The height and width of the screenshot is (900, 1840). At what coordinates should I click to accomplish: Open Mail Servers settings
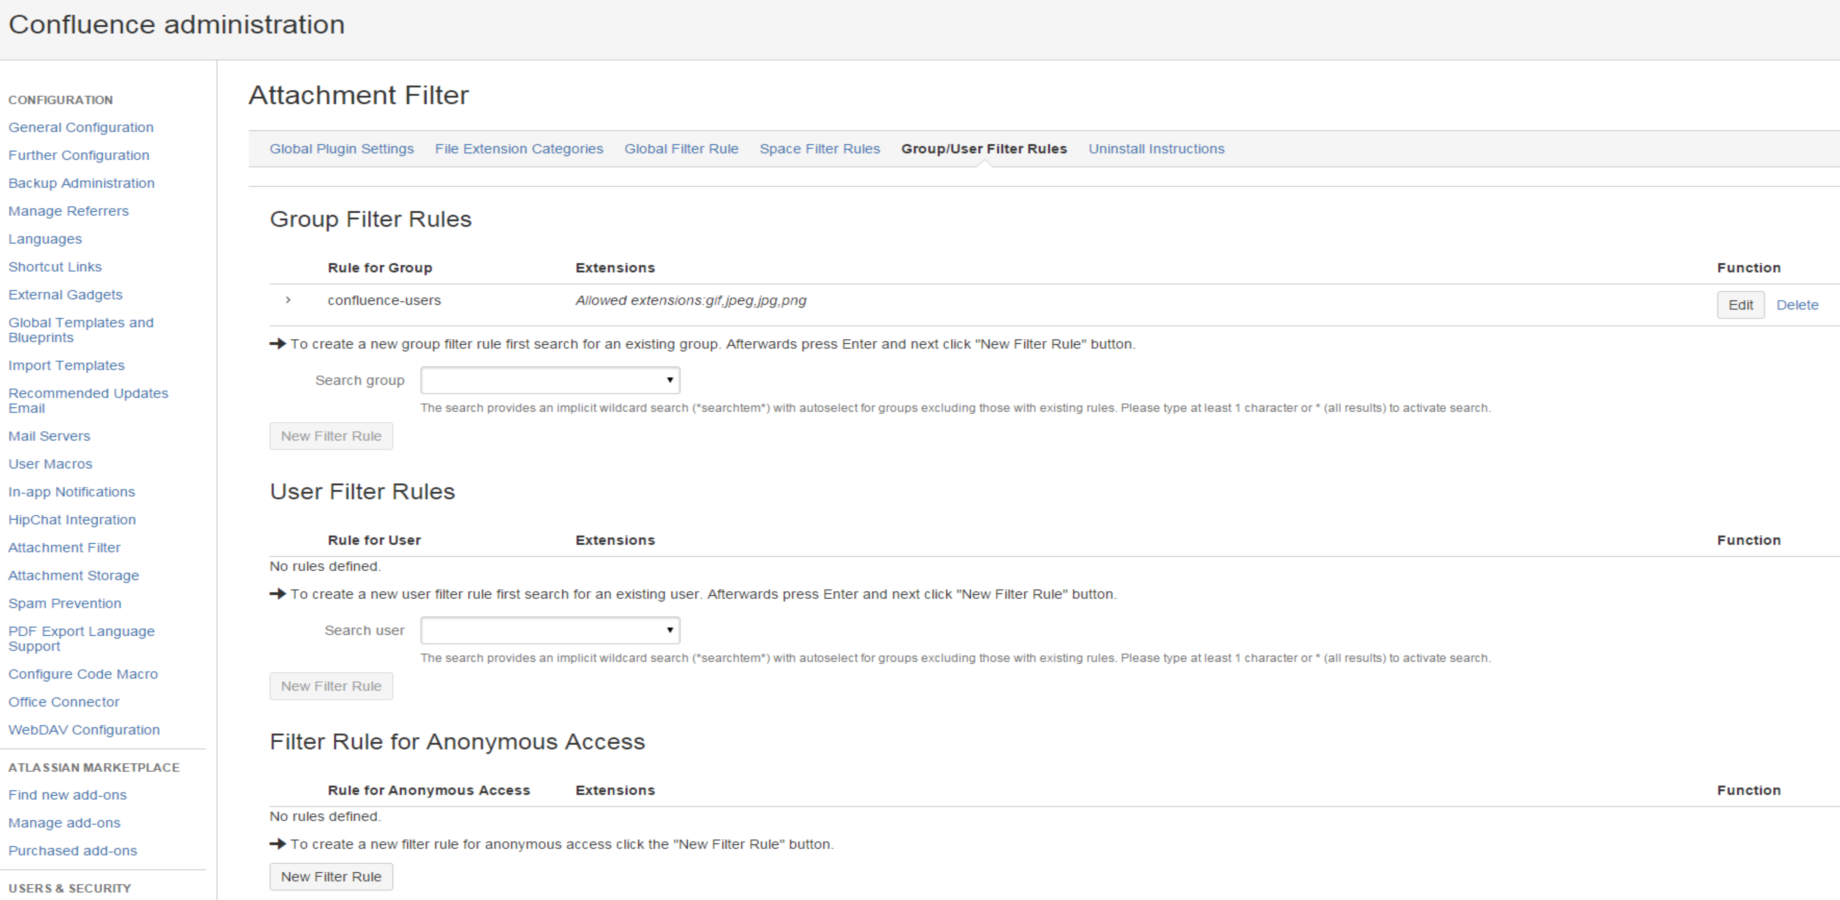click(x=49, y=436)
